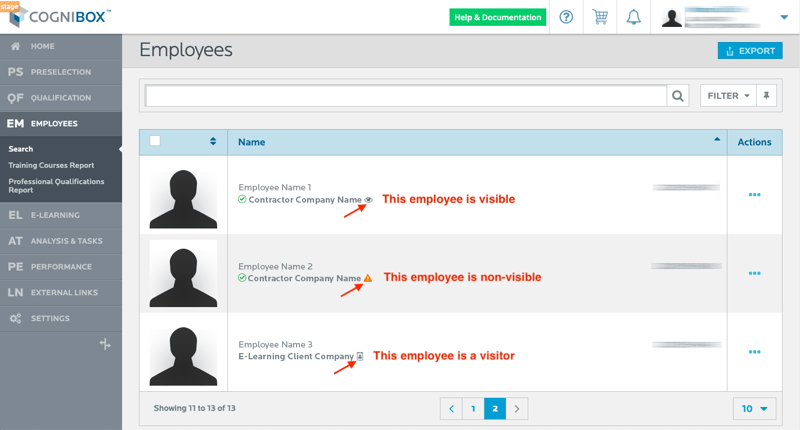Image resolution: width=800 pixels, height=430 pixels.
Task: Open Settings in sidebar
Action: click(61, 318)
